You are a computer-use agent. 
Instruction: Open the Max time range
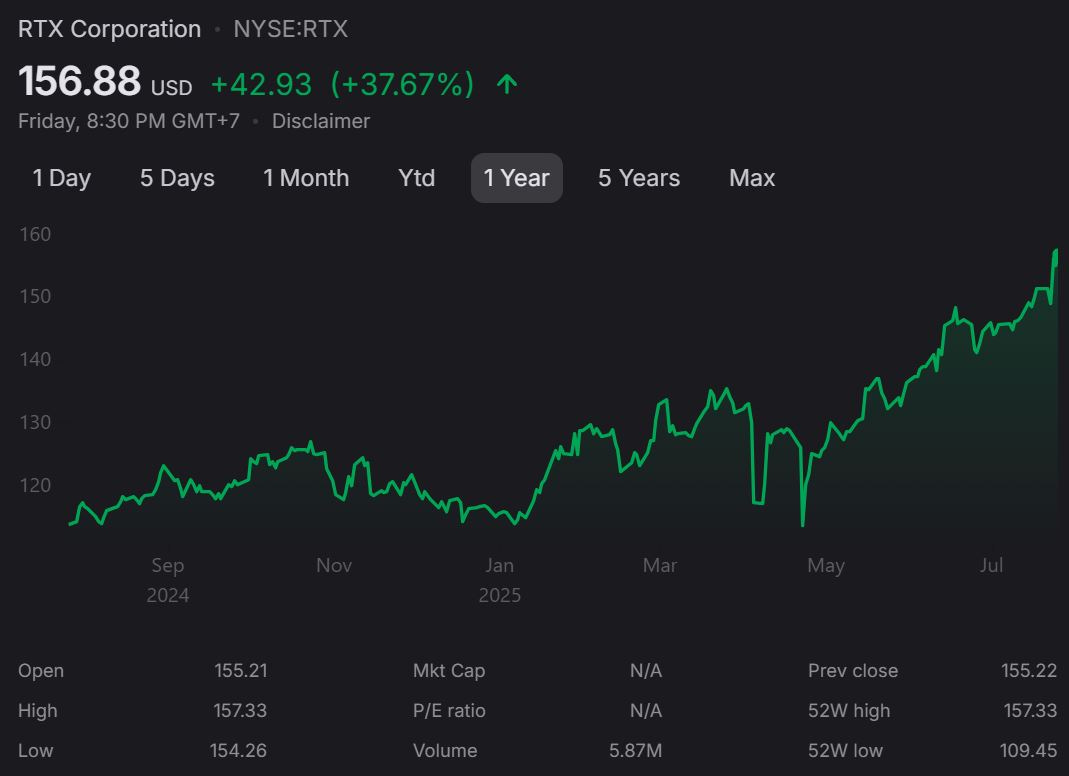click(x=752, y=178)
